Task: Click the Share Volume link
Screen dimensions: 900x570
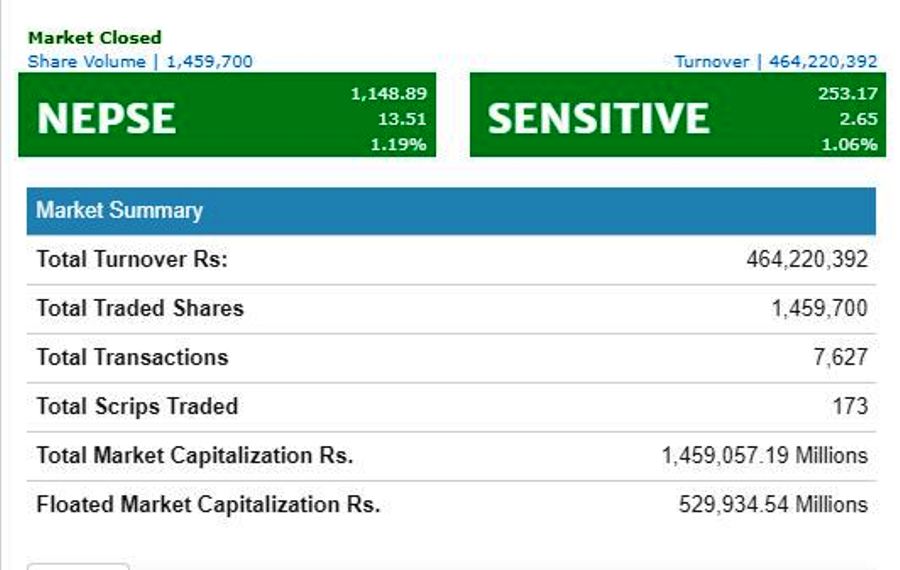Action: coord(140,62)
